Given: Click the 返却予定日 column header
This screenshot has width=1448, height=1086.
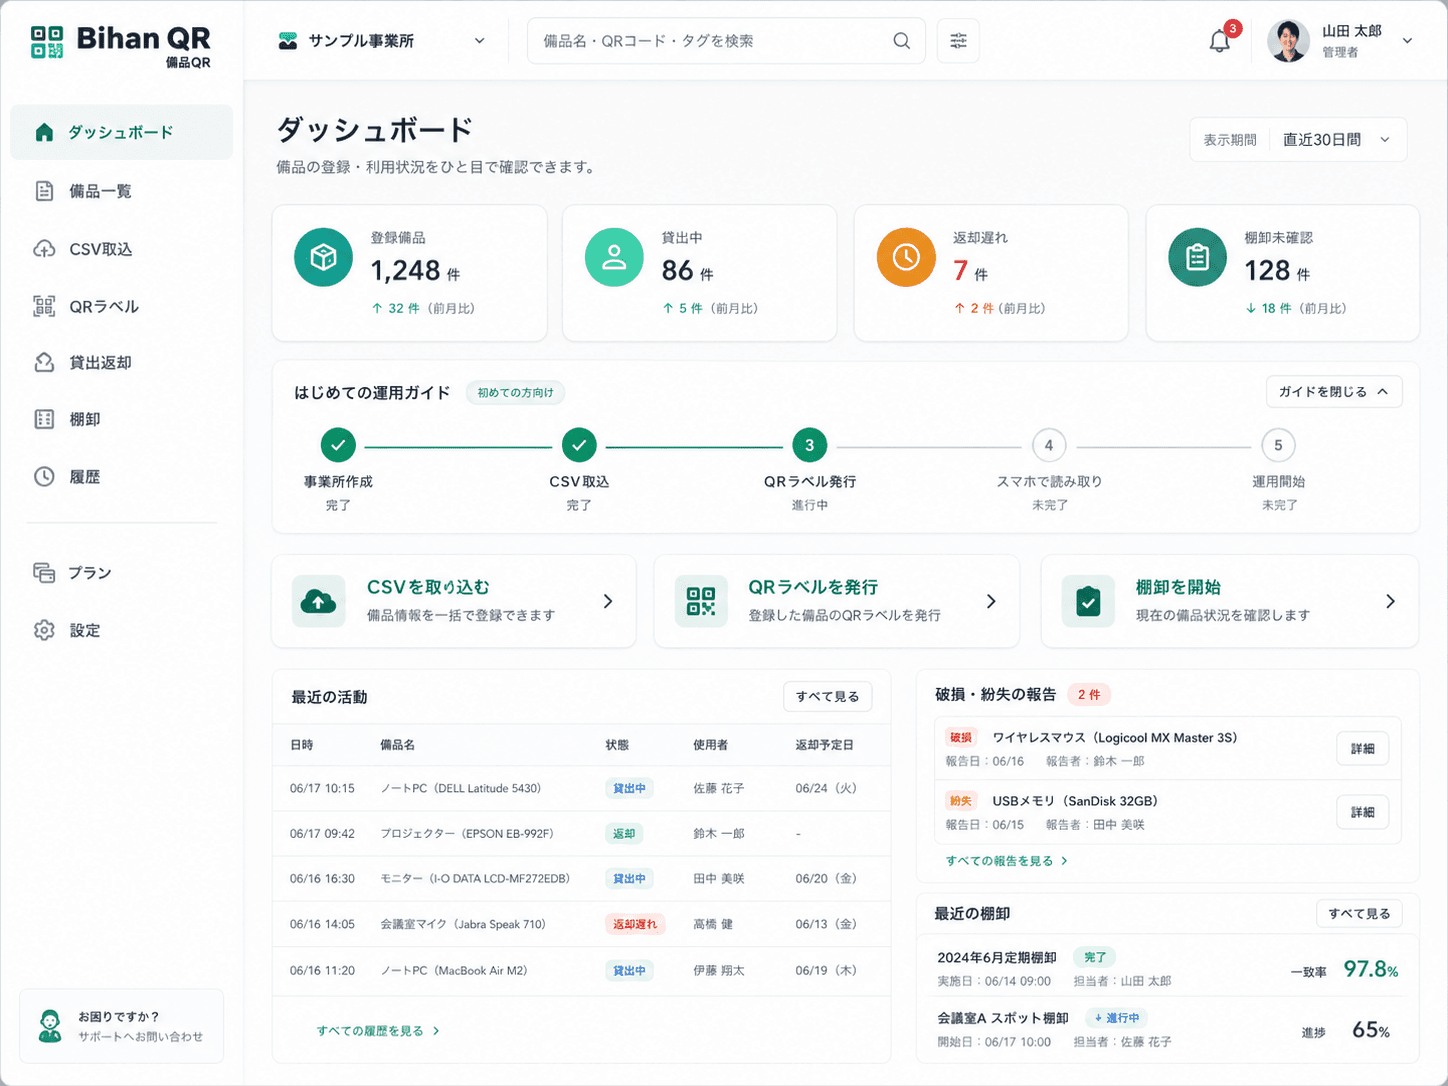Looking at the screenshot, I should pos(824,746).
